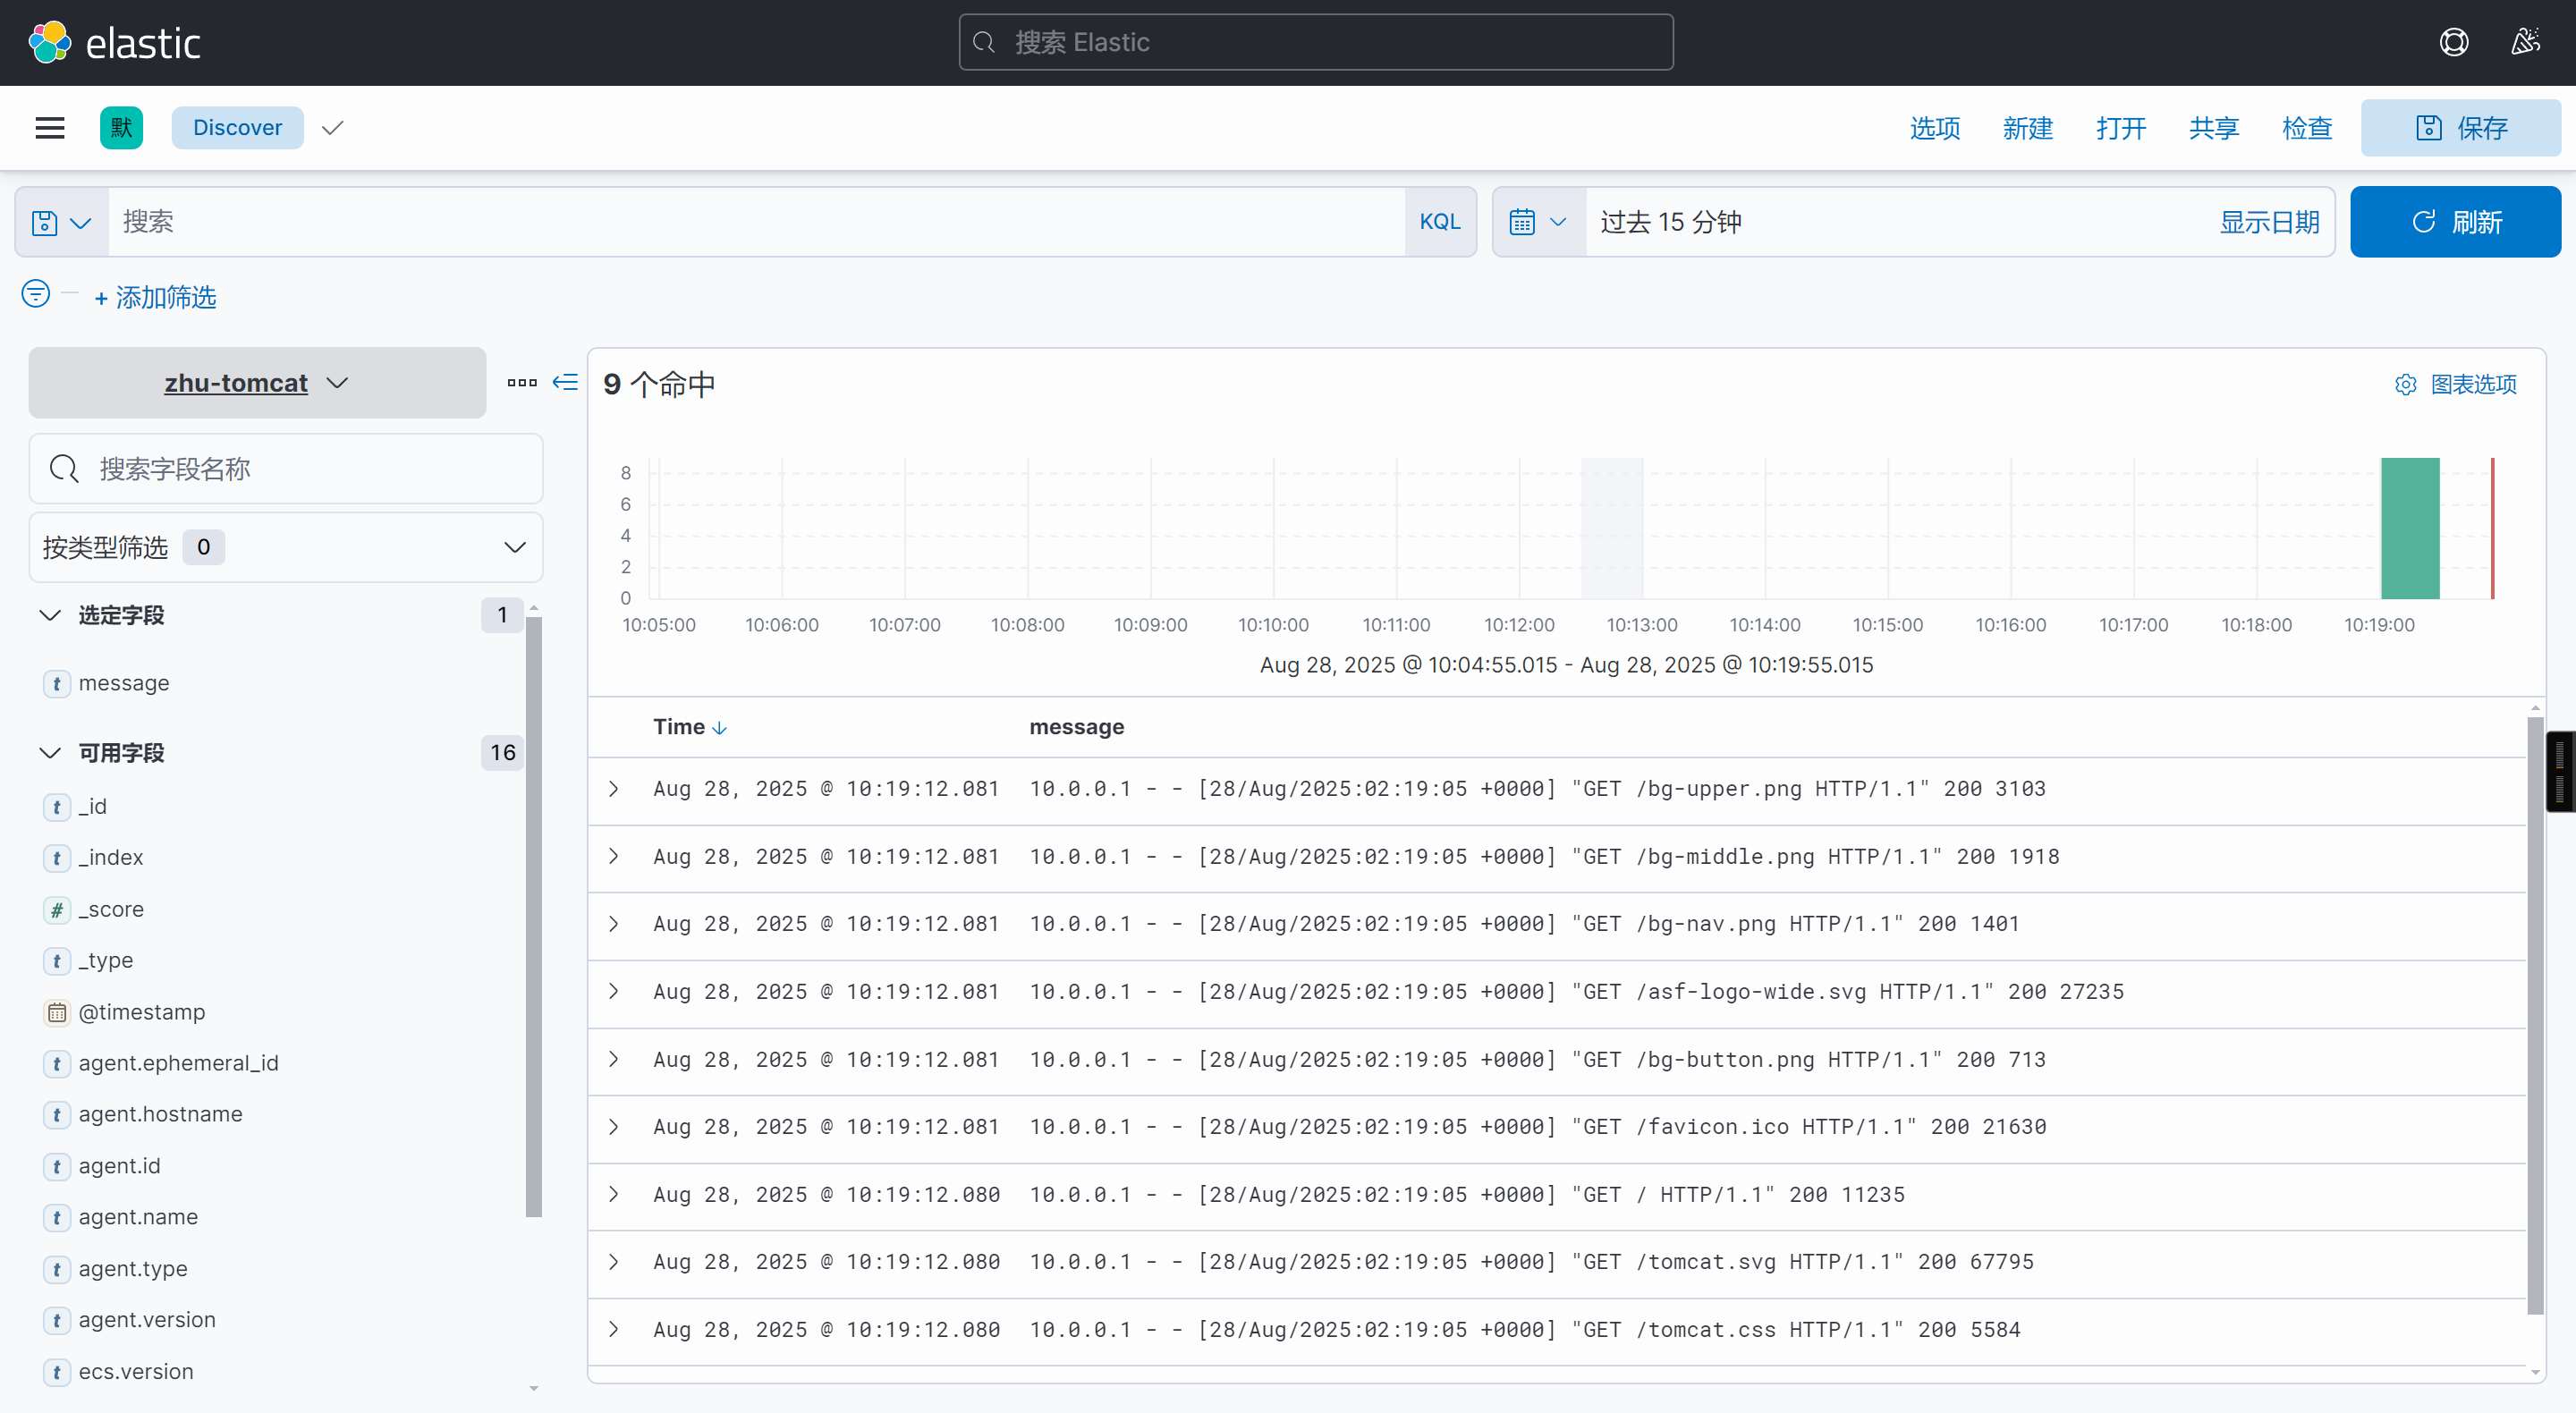Click the /bg-button.png log message

coord(1538,1060)
